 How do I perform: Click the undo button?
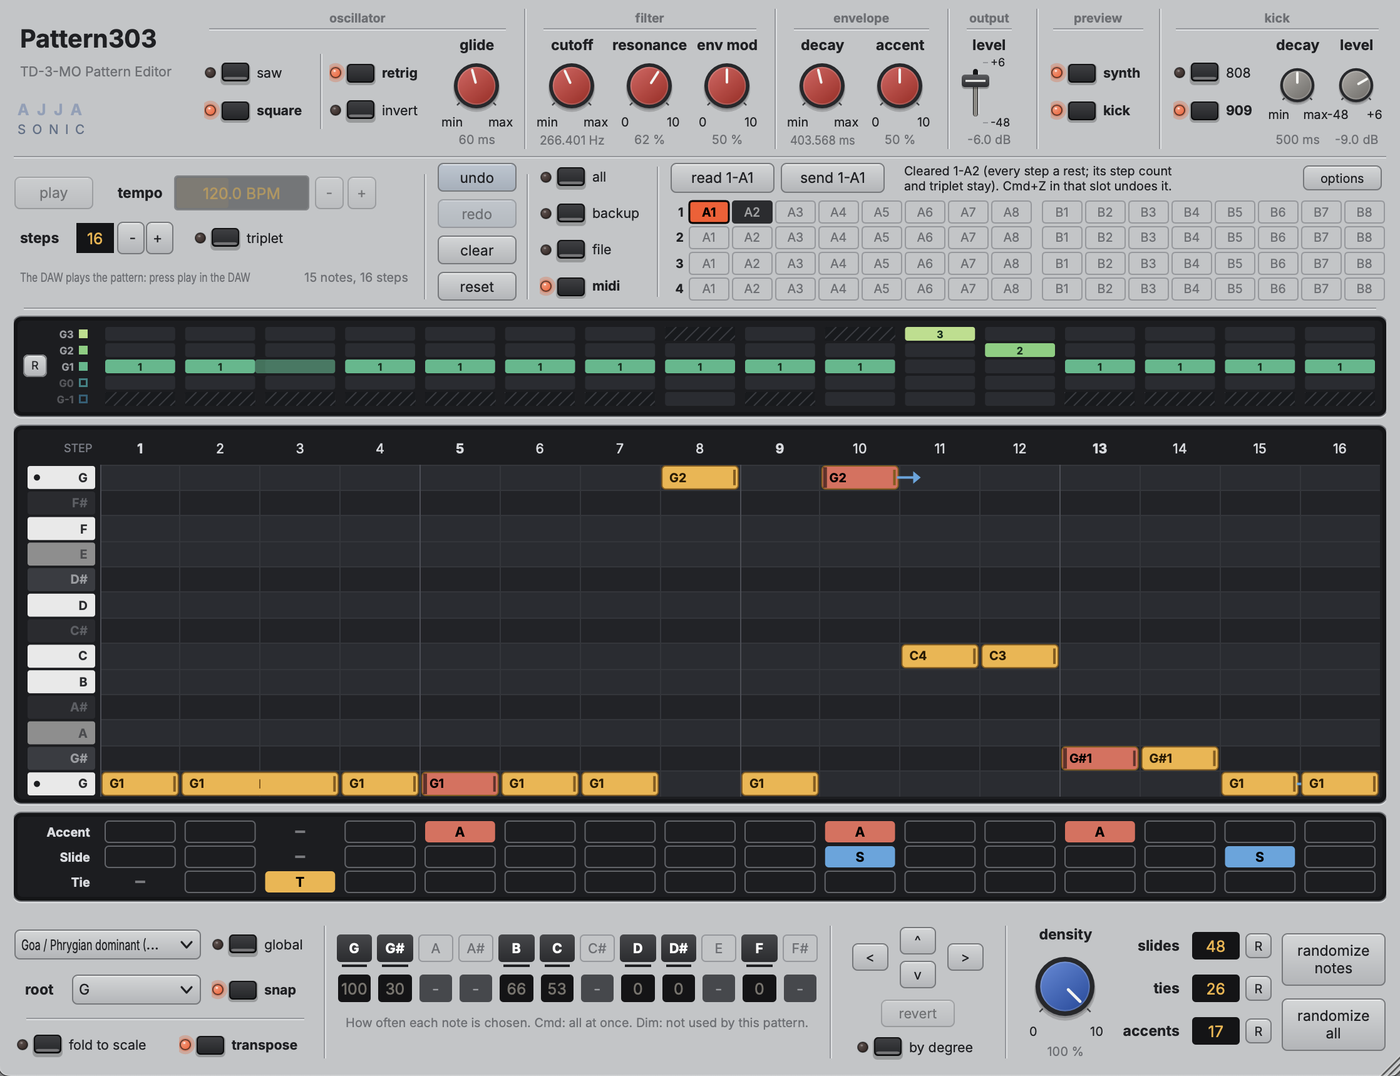(477, 178)
